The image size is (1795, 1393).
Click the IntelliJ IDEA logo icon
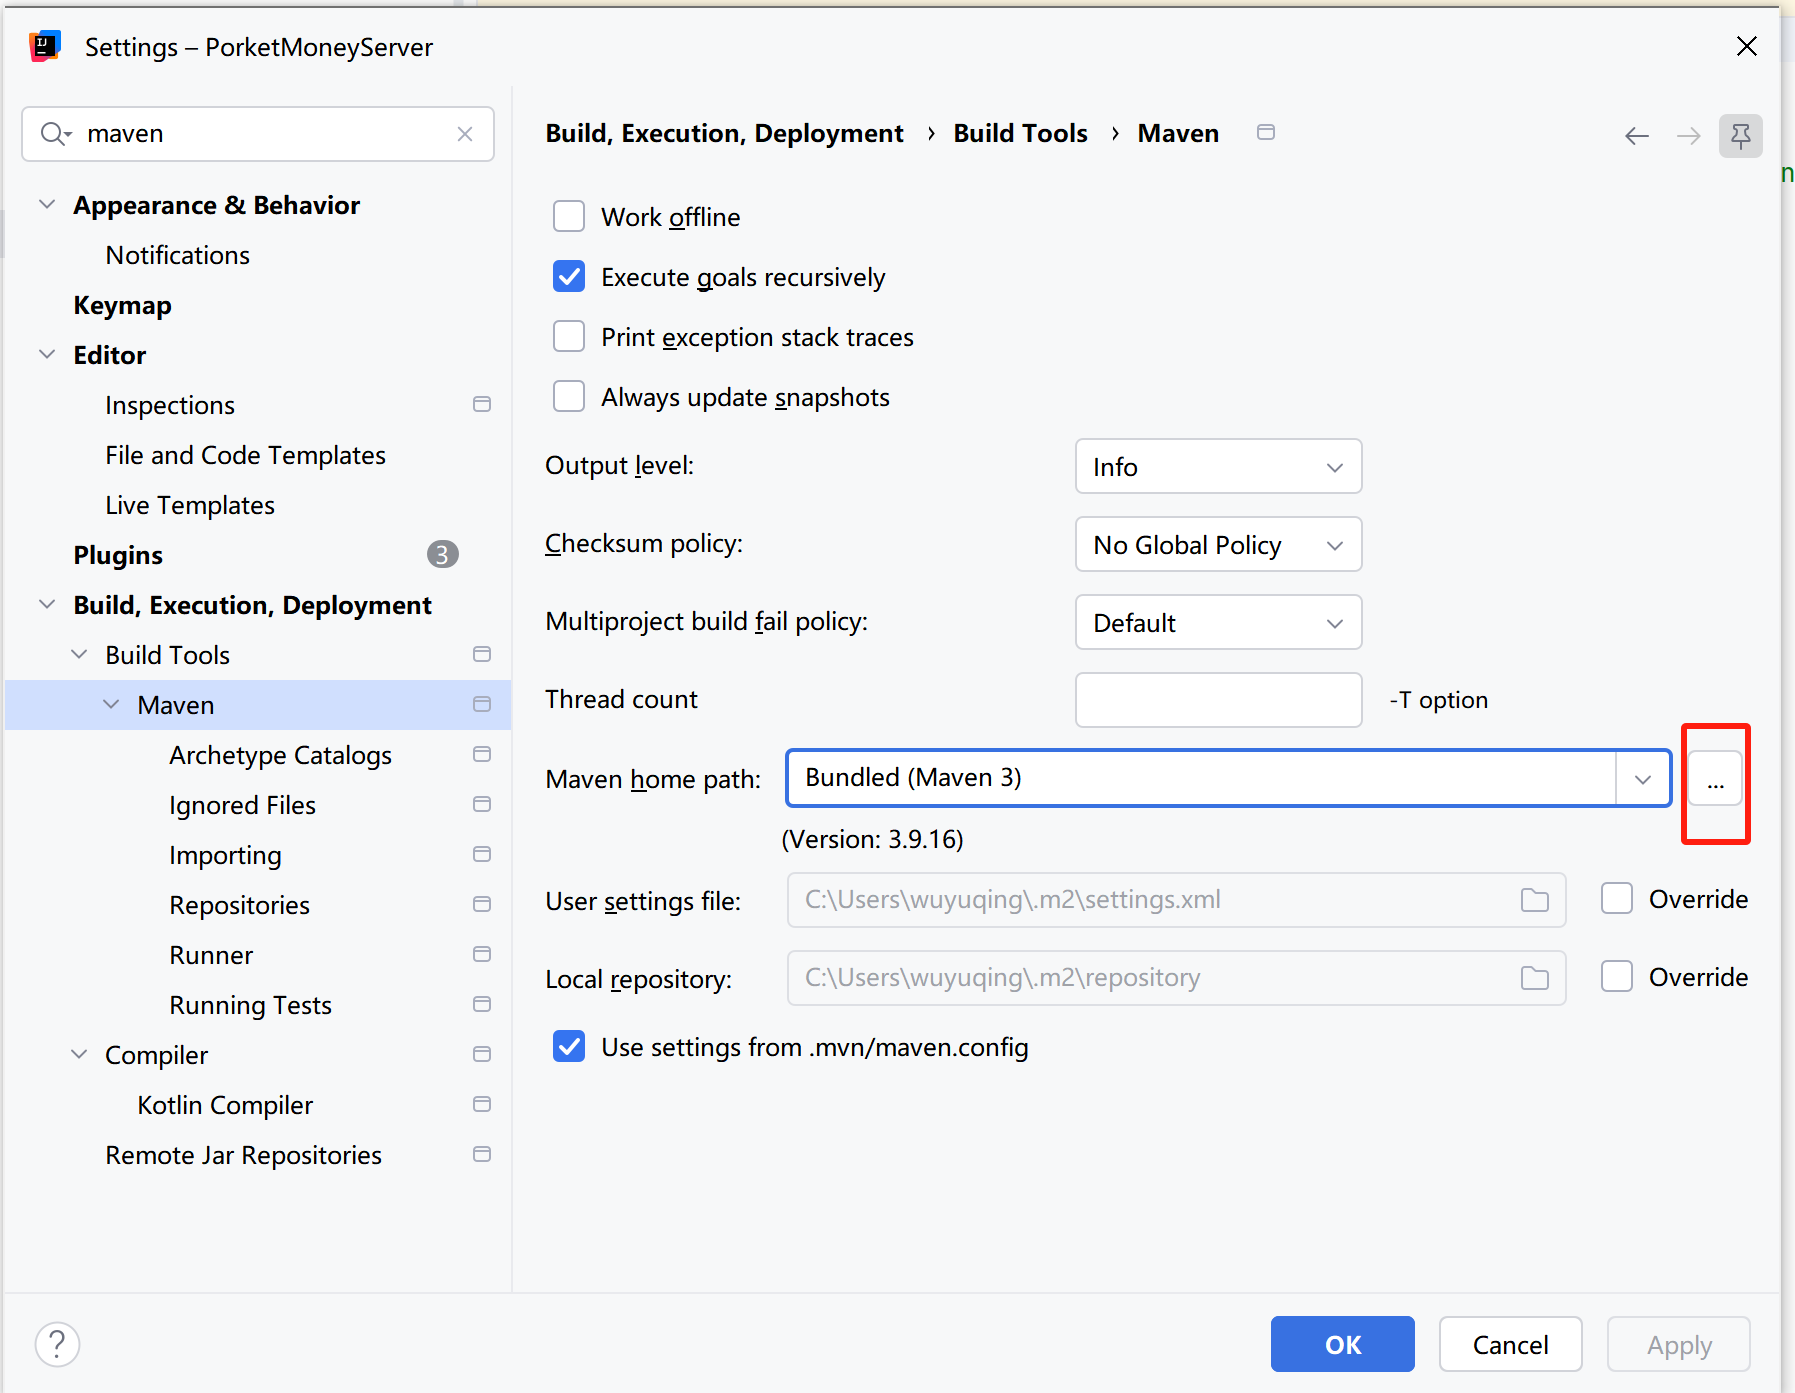tap(45, 46)
